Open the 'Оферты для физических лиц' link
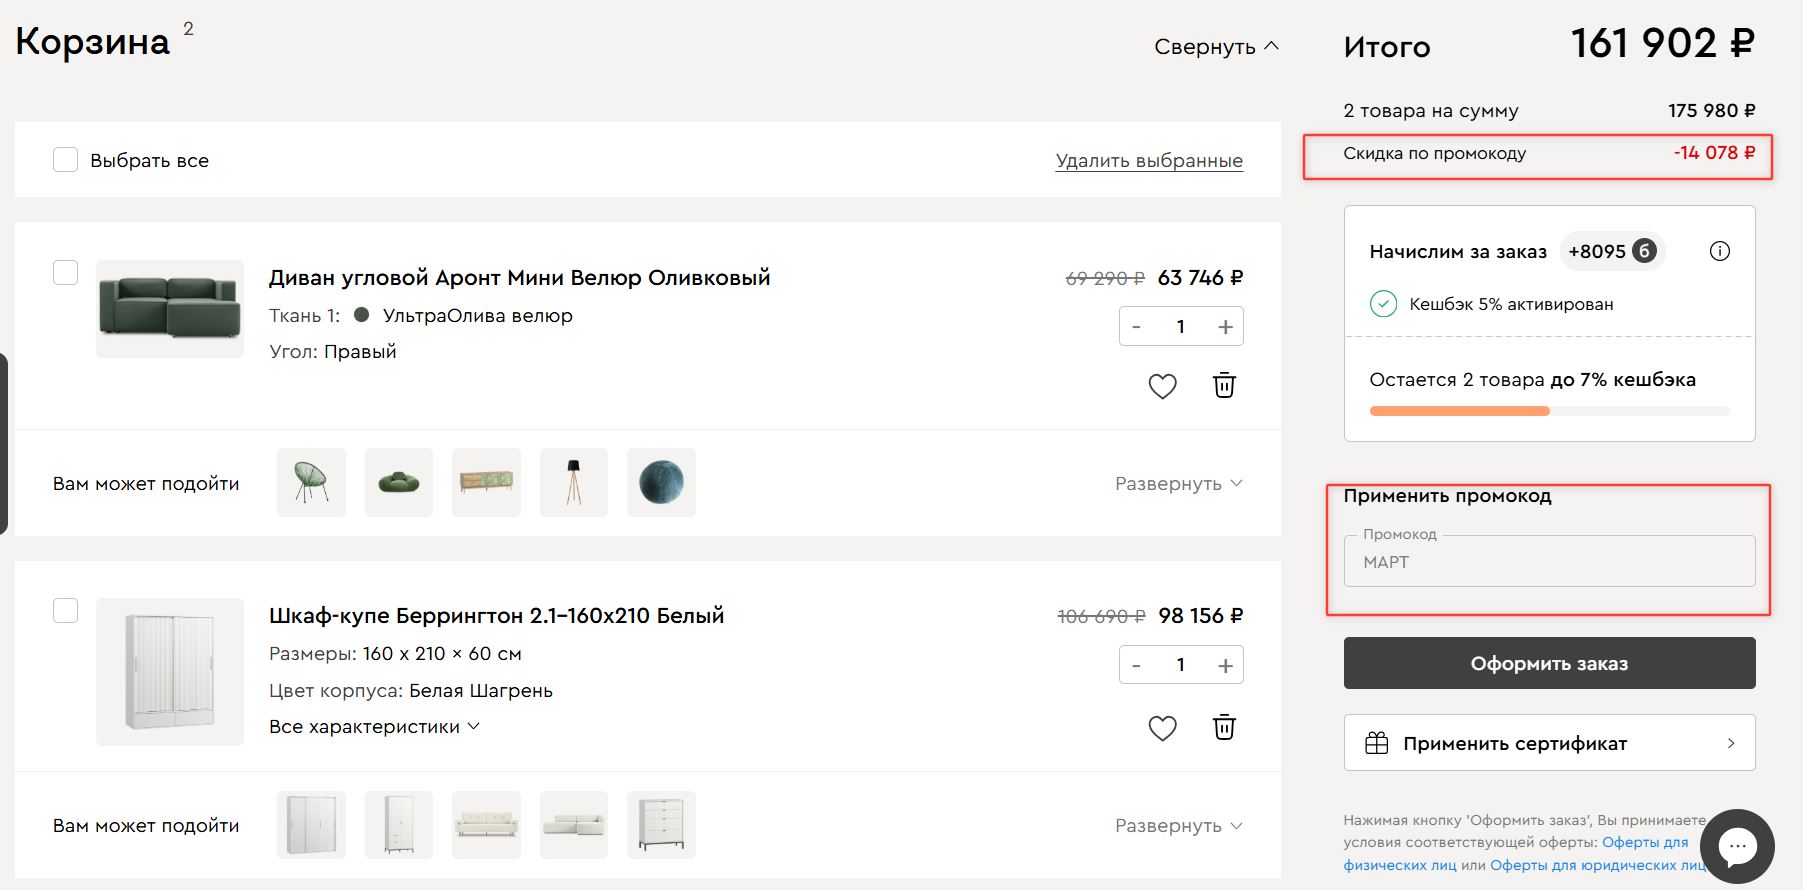This screenshot has height=890, width=1803. click(1644, 842)
